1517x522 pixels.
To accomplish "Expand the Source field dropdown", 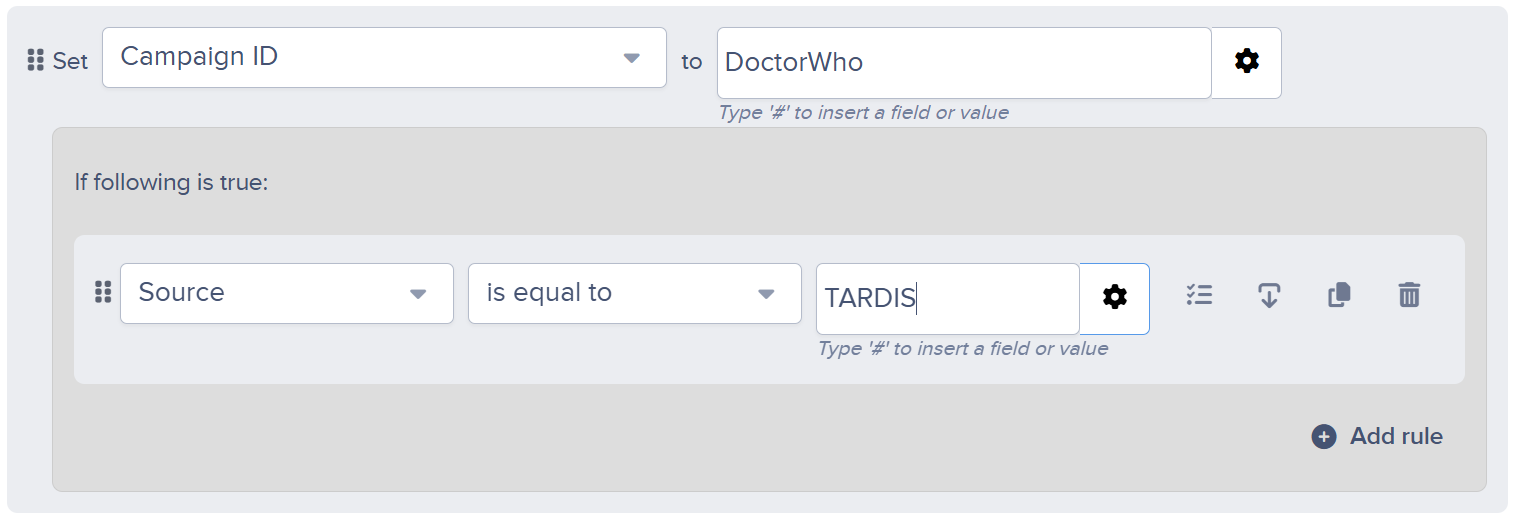I will pos(287,293).
